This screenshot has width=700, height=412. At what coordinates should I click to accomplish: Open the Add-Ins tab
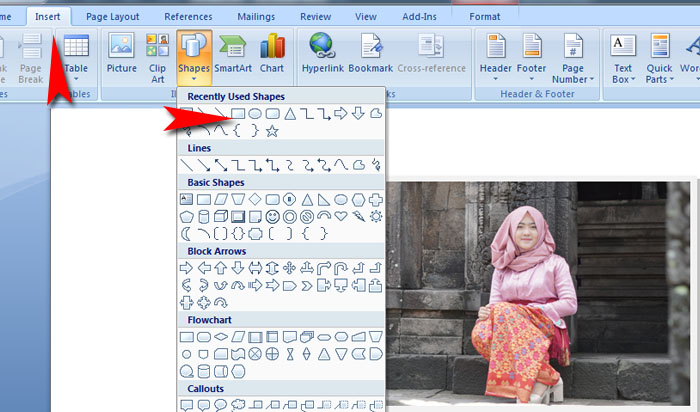coord(419,17)
